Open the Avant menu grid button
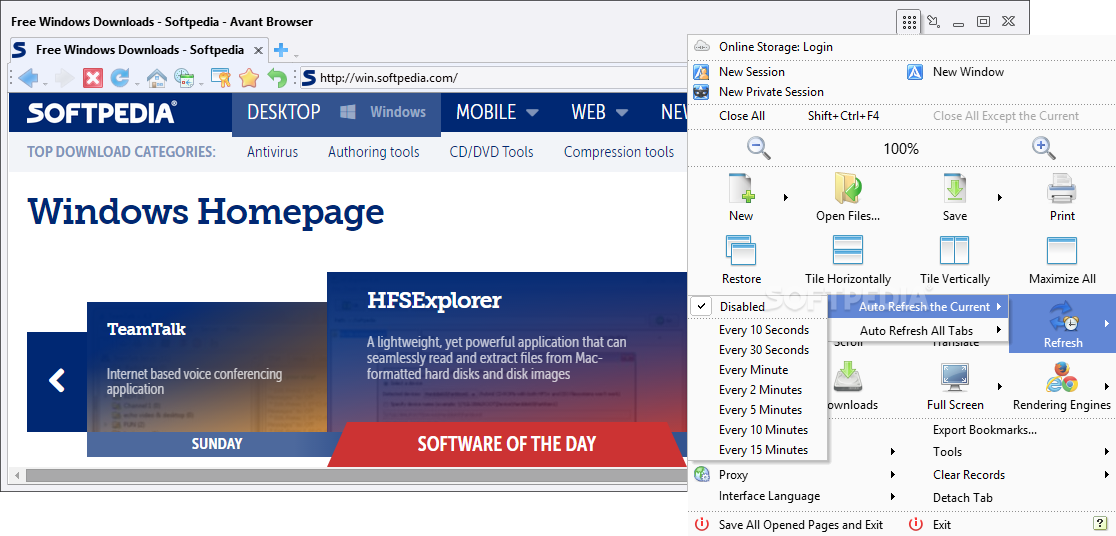The height and width of the screenshot is (536, 1116). coord(908,22)
